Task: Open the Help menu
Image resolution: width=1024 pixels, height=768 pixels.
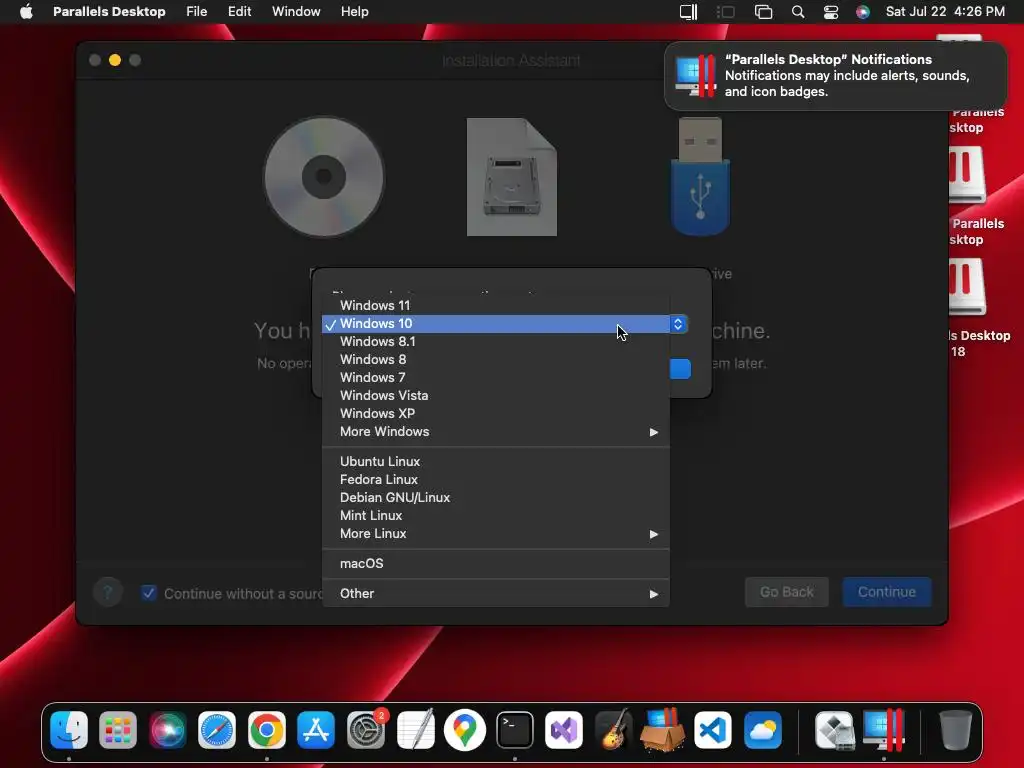Action: pos(355,11)
